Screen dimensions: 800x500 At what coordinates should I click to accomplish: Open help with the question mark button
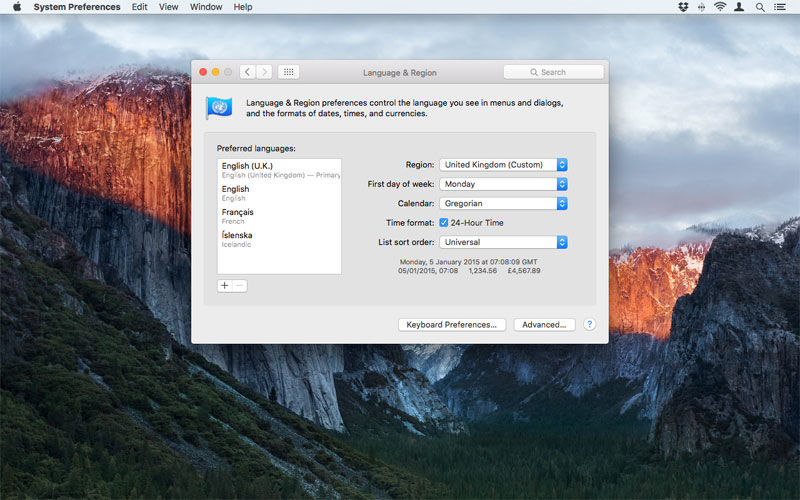pyautogui.click(x=589, y=324)
